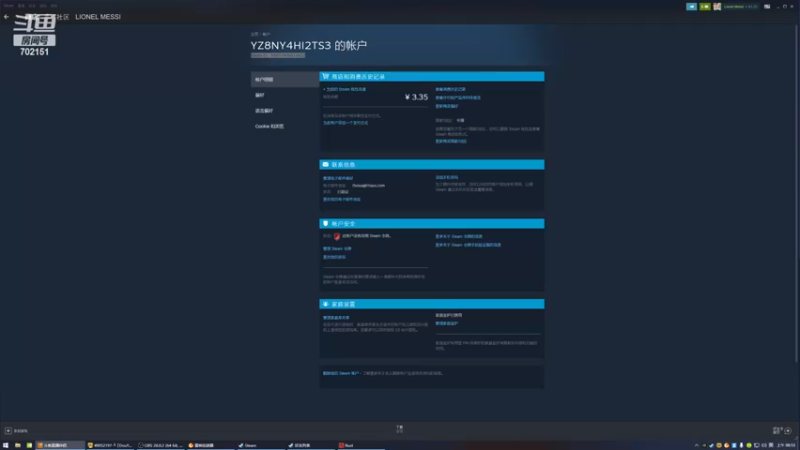View purchase history link

point(450,89)
